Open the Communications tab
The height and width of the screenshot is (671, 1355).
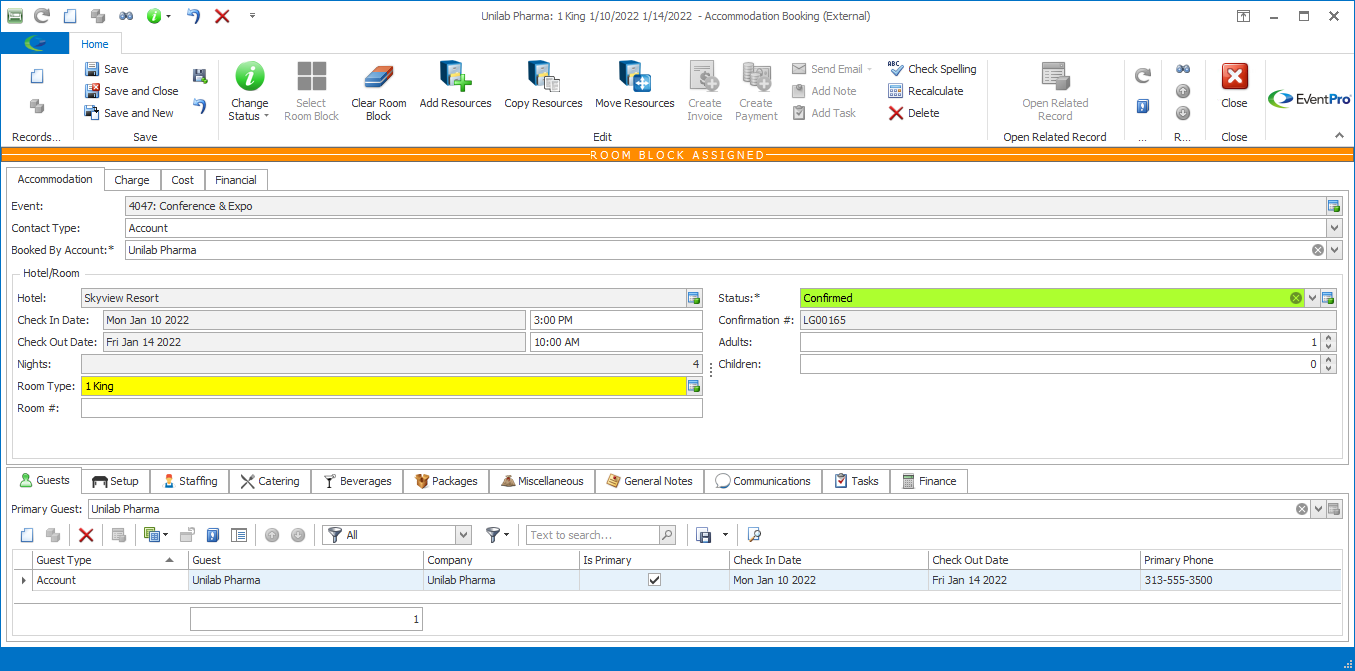(x=763, y=481)
